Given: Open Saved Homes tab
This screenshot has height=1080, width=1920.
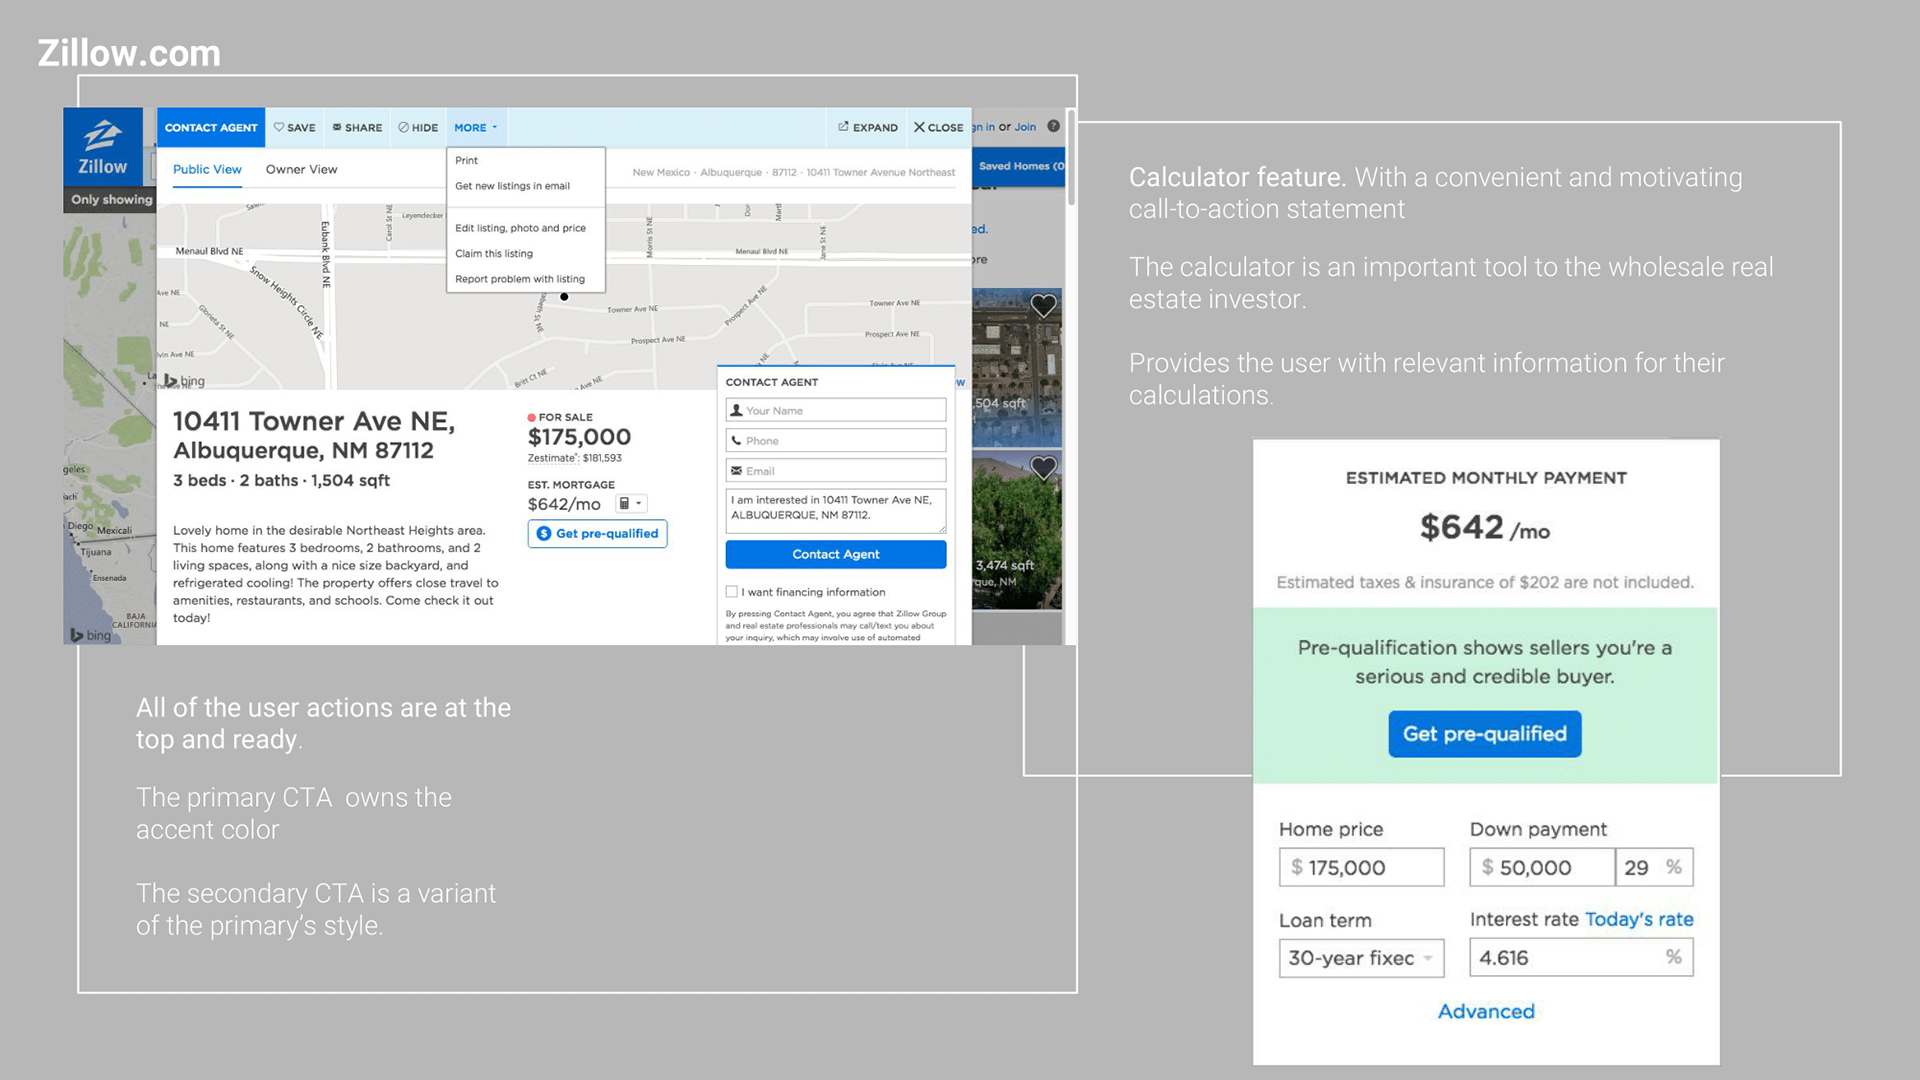Looking at the screenshot, I should pos(1020,166).
